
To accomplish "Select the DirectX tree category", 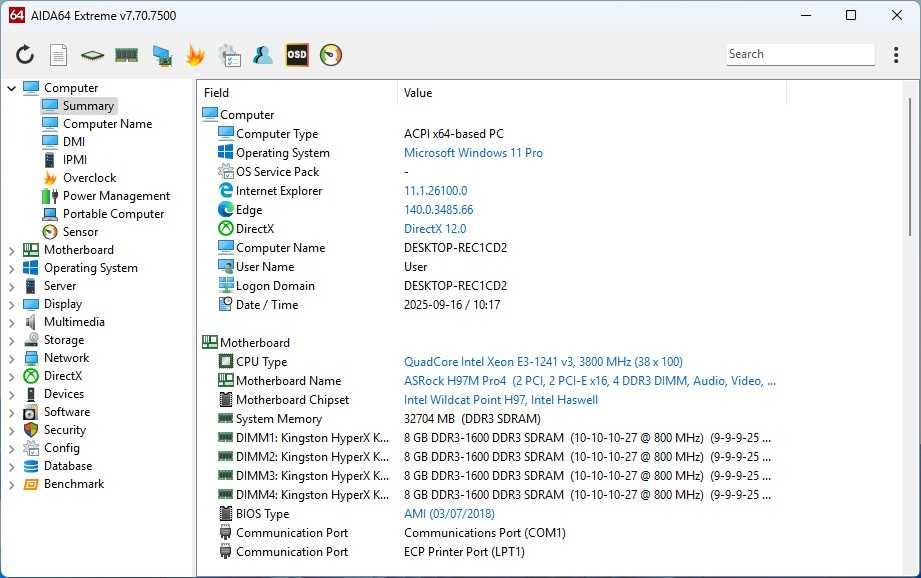I will point(62,376).
